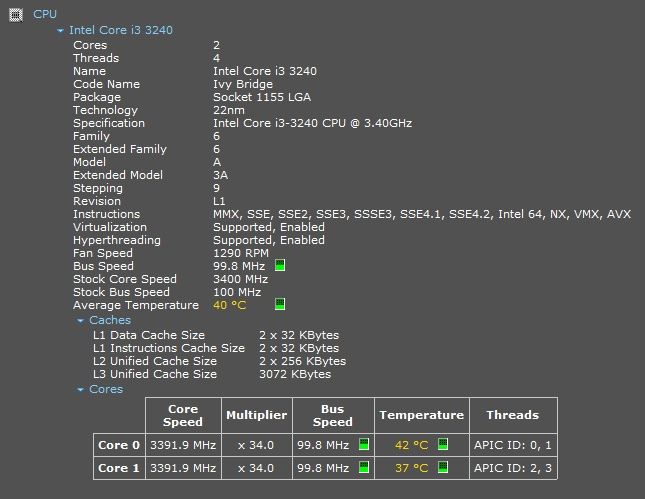The height and width of the screenshot is (499, 645).
Task: Click the 40 °C average temperature value
Action: (230, 305)
